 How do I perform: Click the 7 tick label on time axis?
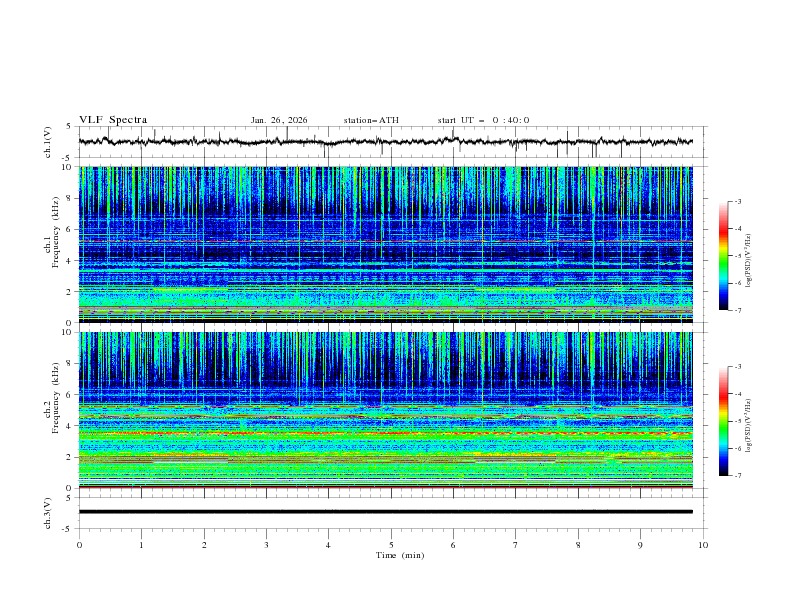(515, 545)
